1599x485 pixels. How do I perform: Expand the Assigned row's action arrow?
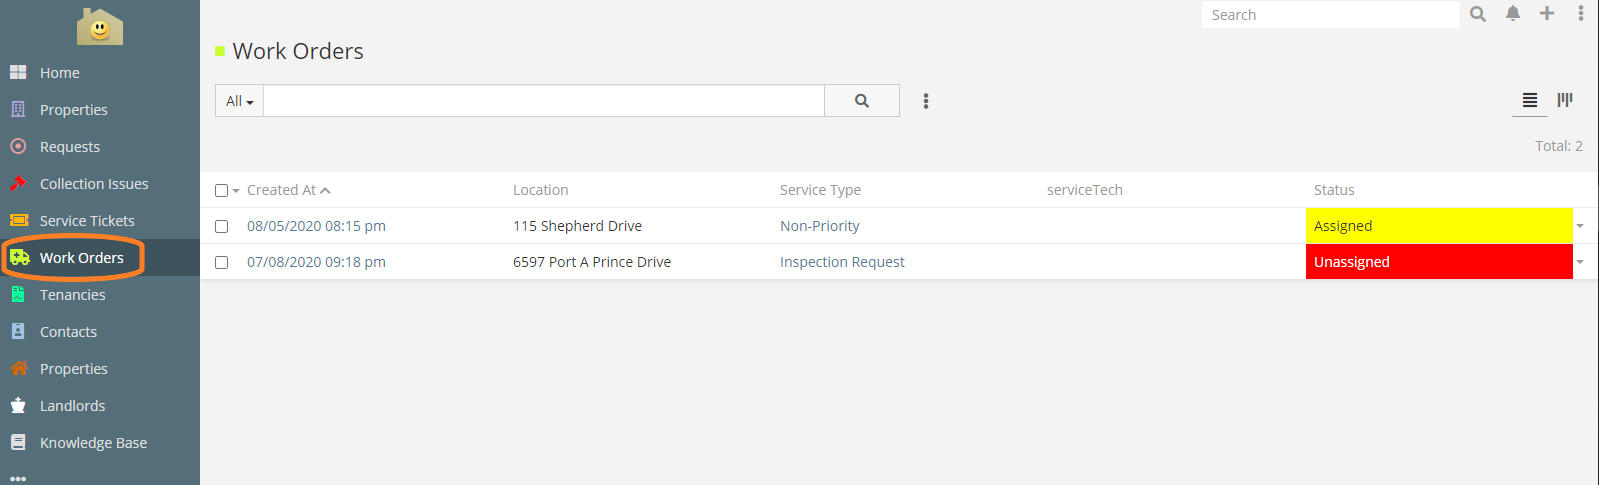point(1580,226)
